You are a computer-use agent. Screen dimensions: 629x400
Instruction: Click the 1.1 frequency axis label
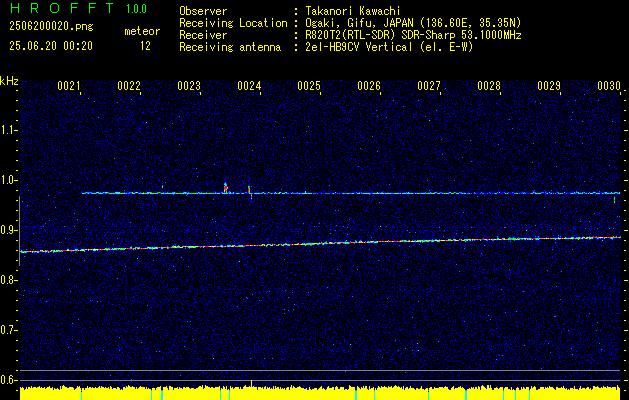8,130
